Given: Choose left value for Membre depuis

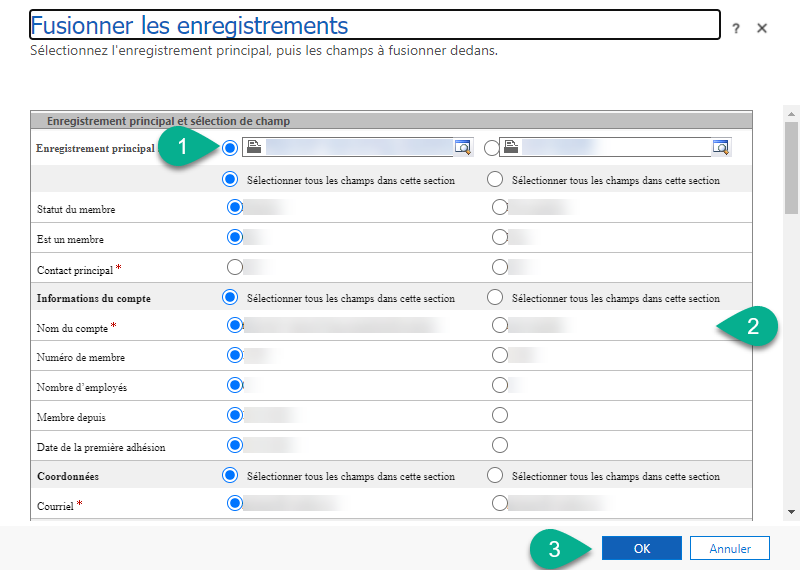Looking at the screenshot, I should [x=235, y=415].
